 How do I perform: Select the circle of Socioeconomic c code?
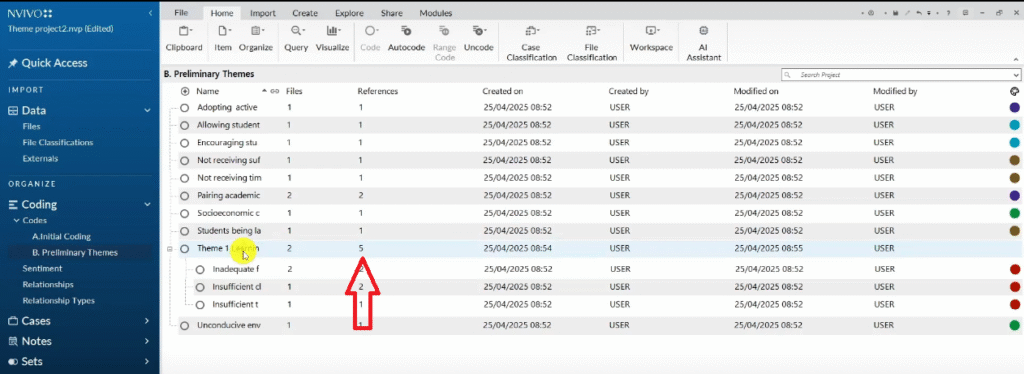click(185, 213)
